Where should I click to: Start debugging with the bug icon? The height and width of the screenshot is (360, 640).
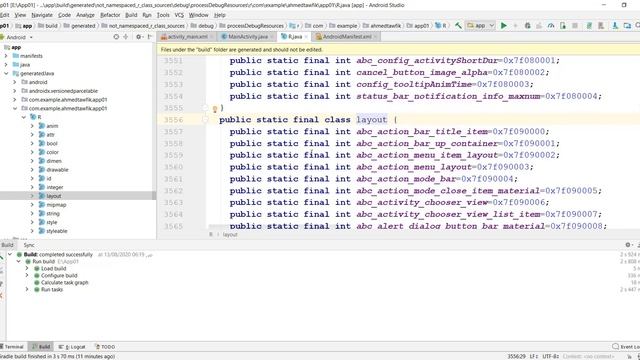click(527, 26)
